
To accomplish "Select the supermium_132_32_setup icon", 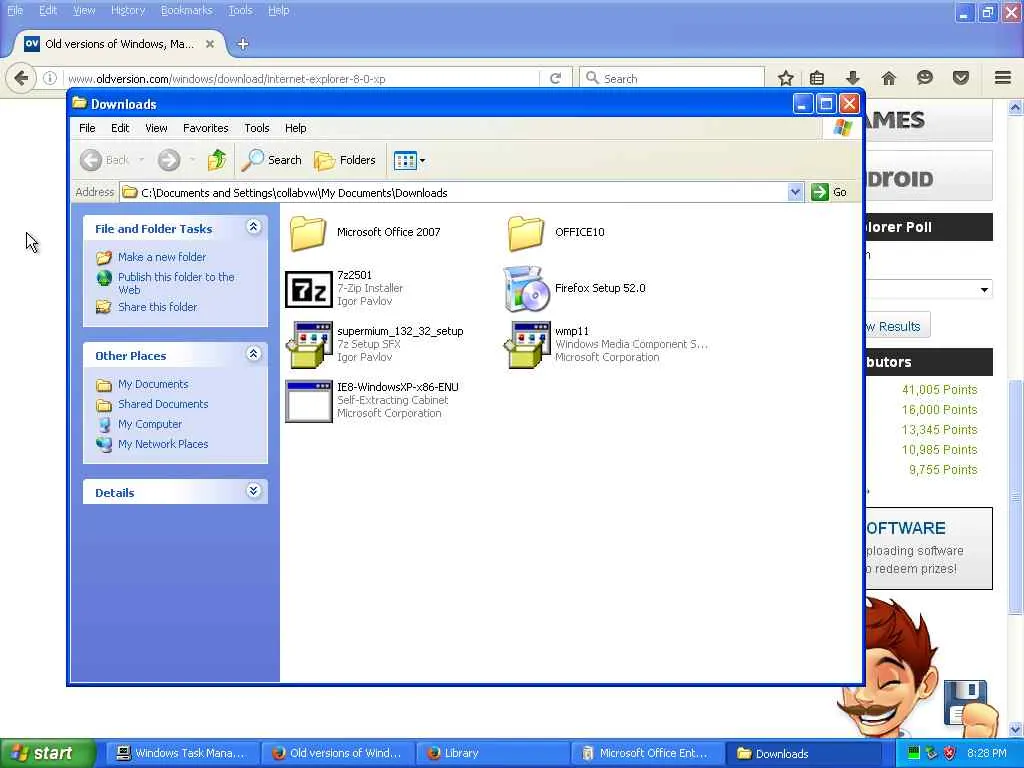I will [x=309, y=344].
